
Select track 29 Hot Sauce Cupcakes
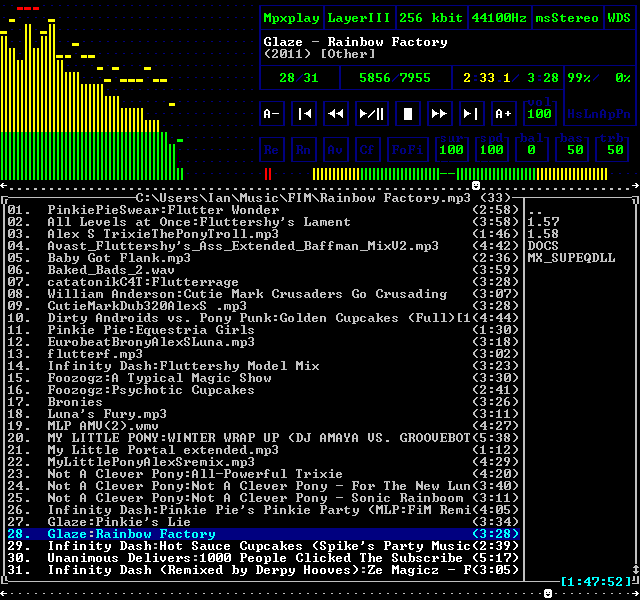263,546
